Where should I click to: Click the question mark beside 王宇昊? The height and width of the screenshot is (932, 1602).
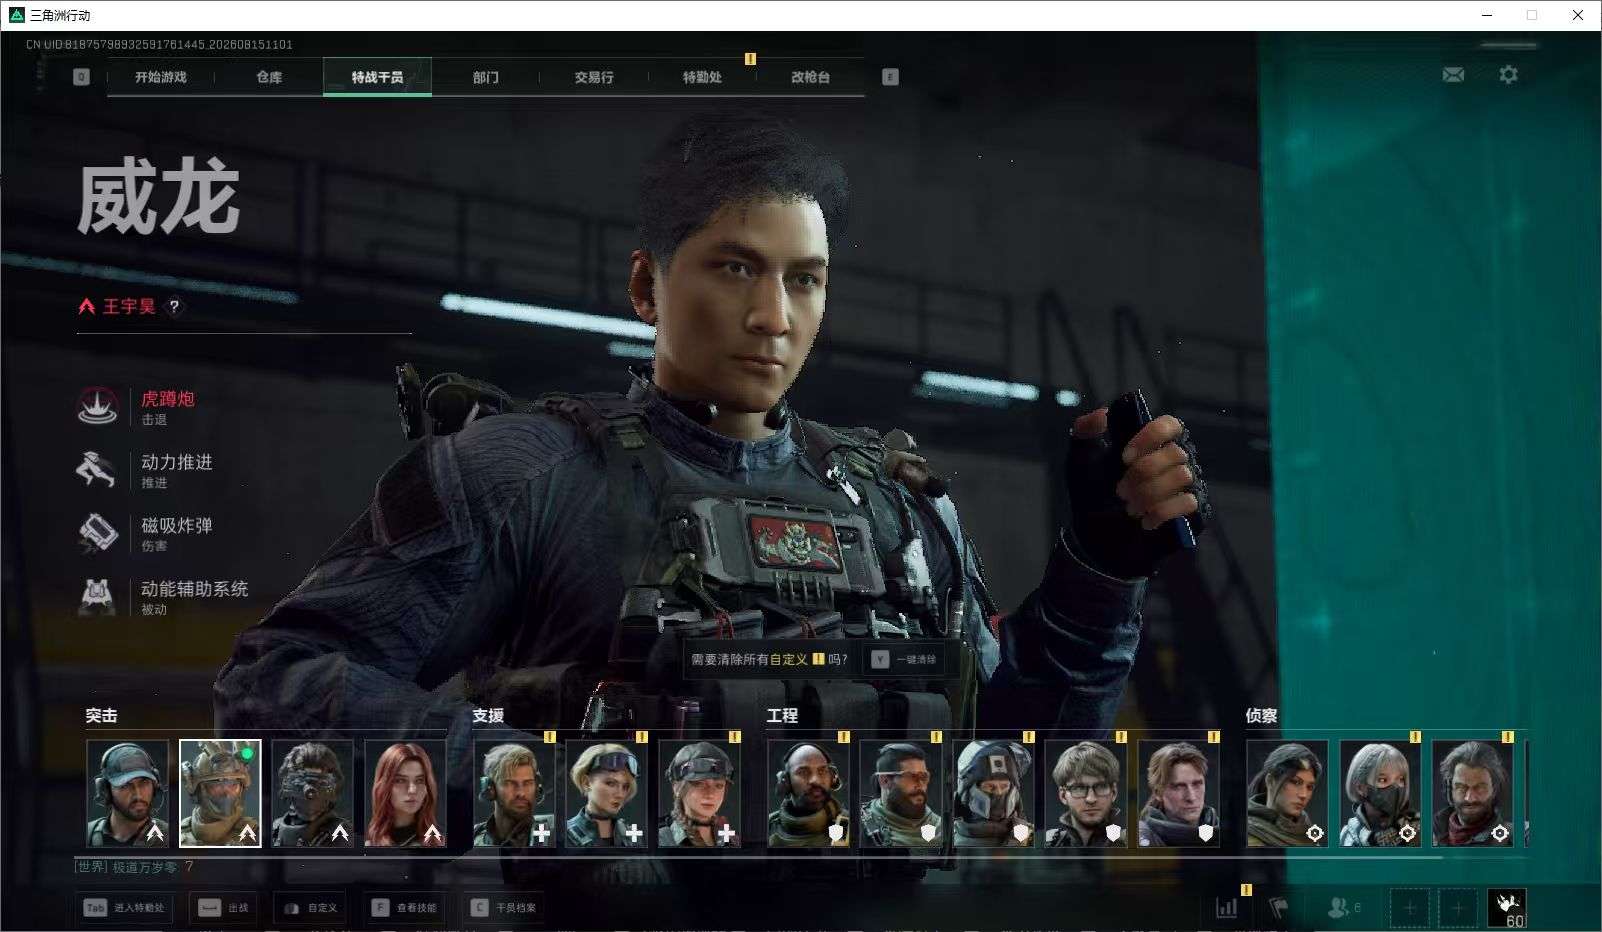tap(174, 307)
